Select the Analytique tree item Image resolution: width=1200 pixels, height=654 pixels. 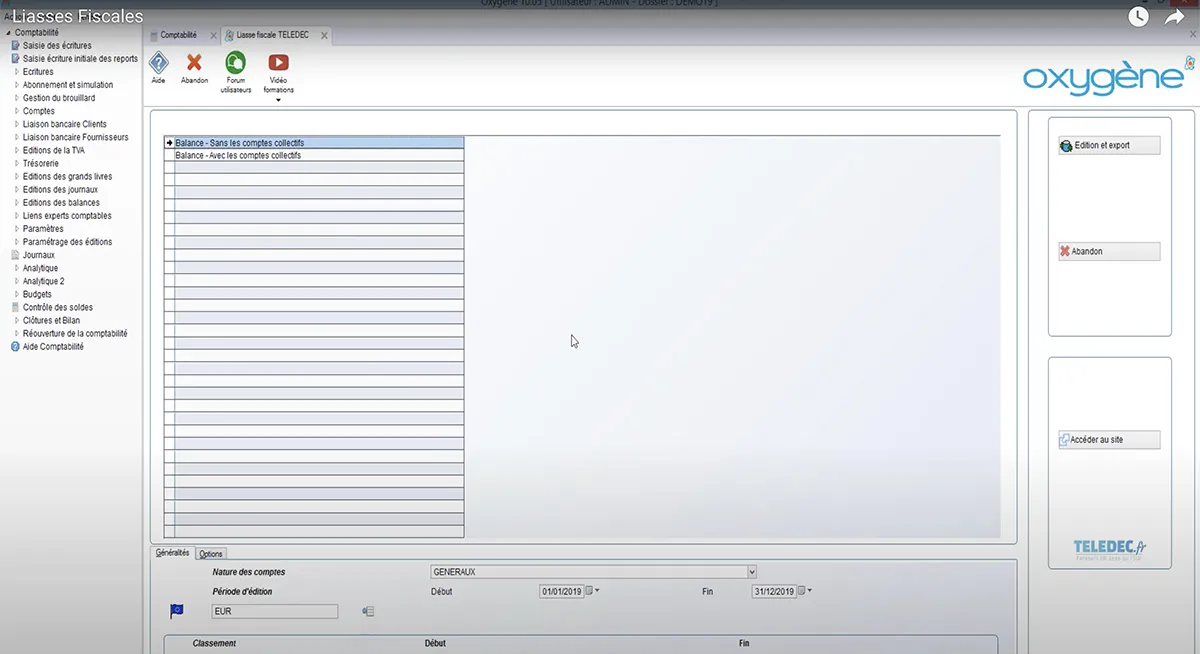pyautogui.click(x=40, y=268)
